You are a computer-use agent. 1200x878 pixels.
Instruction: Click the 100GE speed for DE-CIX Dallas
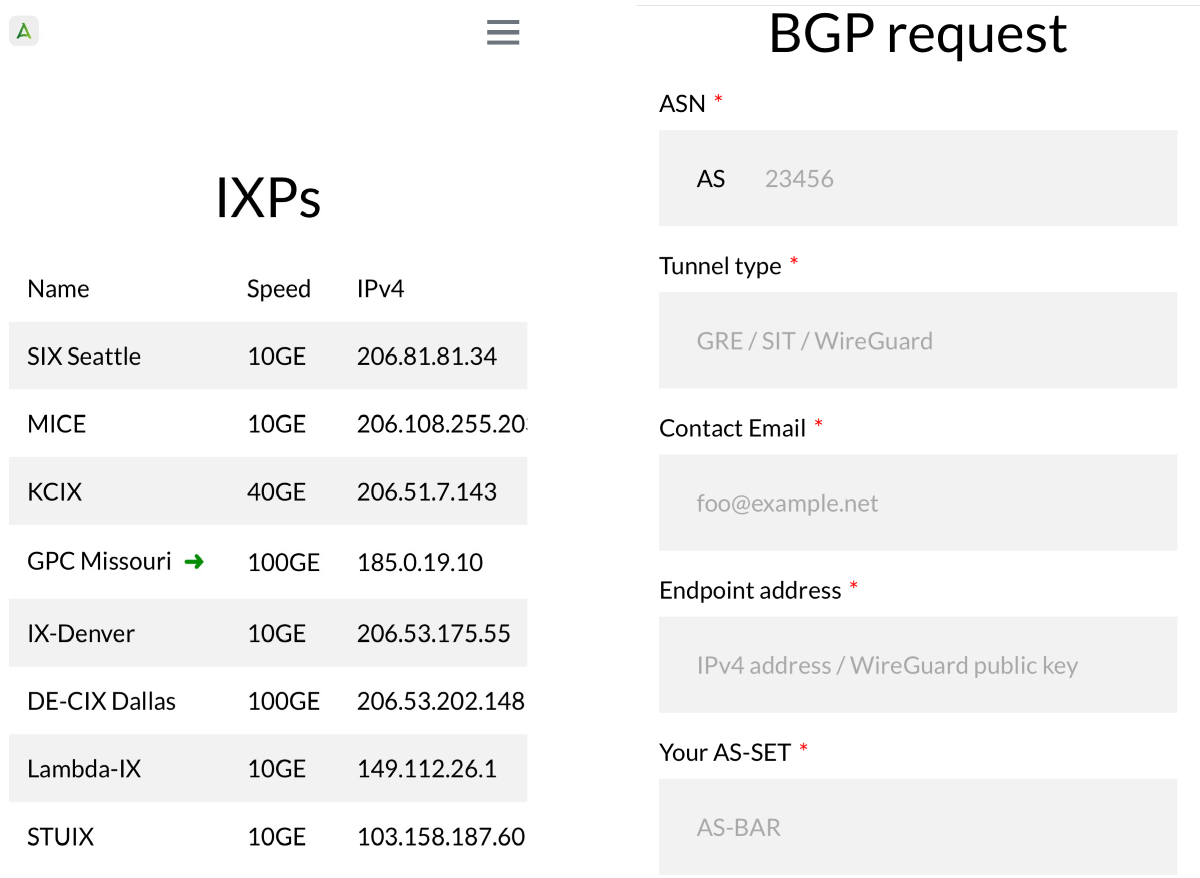(x=284, y=702)
